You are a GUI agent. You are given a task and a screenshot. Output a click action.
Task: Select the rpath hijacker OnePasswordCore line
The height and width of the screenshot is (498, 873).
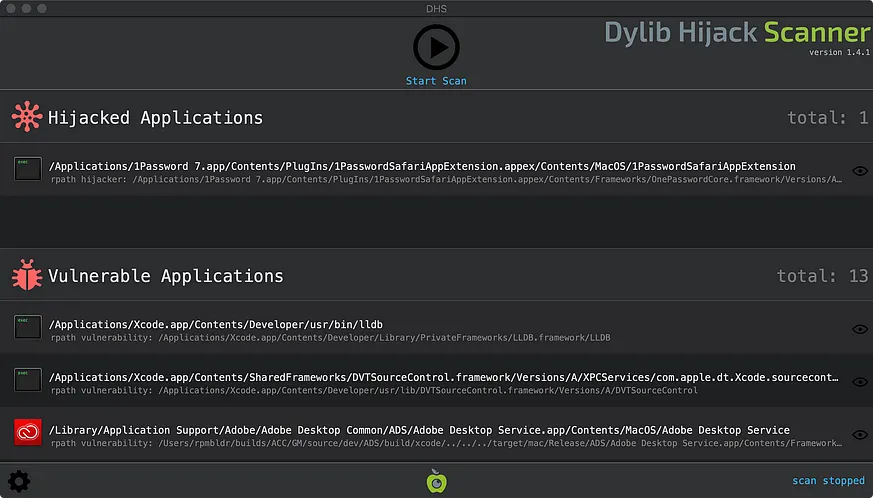click(446, 179)
